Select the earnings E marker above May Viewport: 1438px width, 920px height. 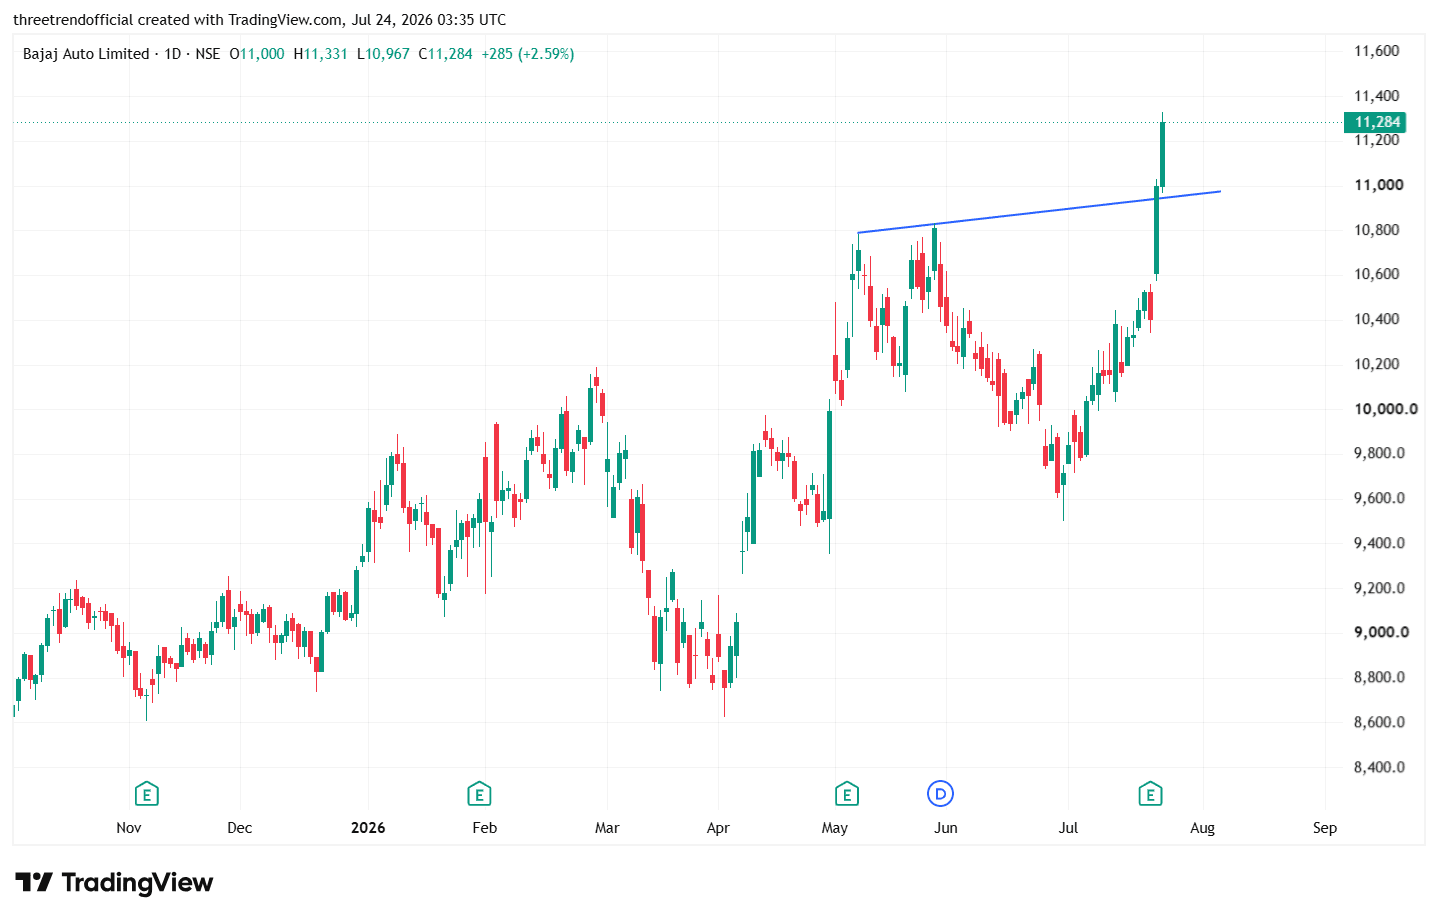(x=847, y=795)
